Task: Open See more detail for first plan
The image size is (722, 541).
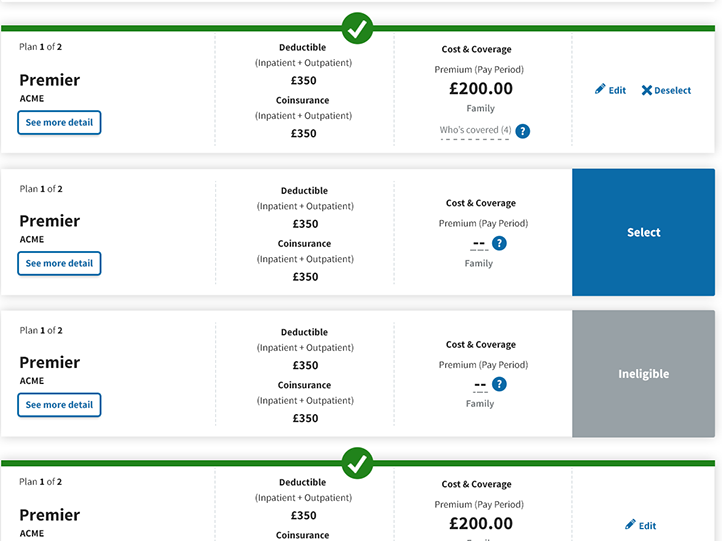Action: coord(59,122)
